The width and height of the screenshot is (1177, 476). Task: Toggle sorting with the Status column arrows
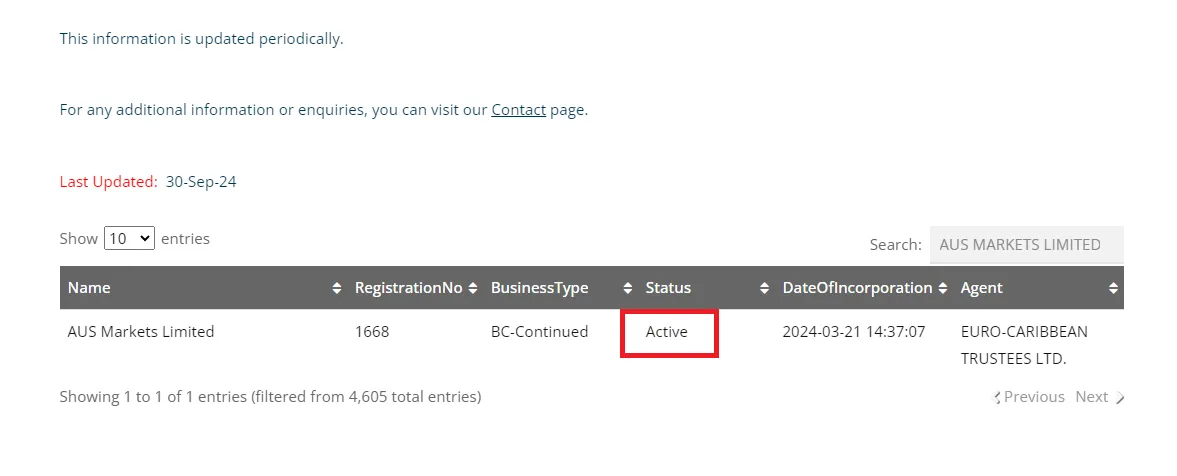[764, 288]
